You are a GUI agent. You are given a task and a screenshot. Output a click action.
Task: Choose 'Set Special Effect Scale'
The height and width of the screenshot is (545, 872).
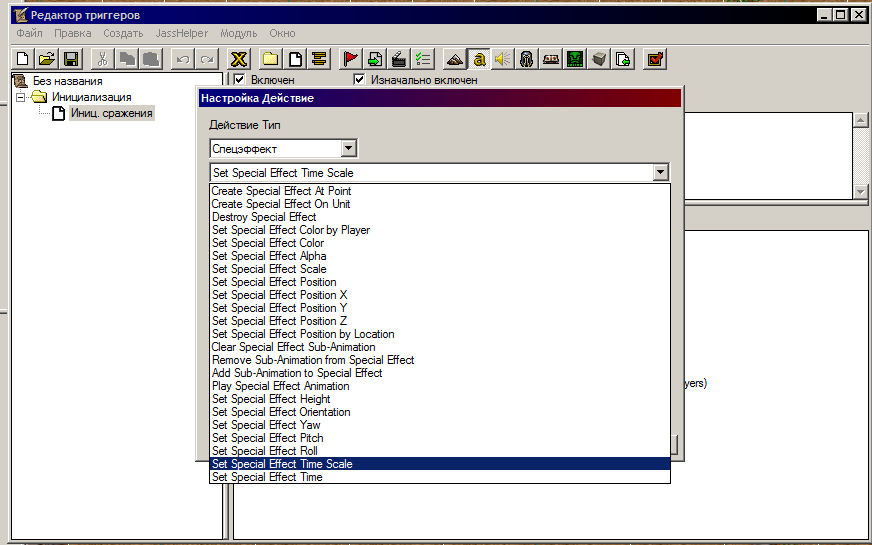coord(440,269)
